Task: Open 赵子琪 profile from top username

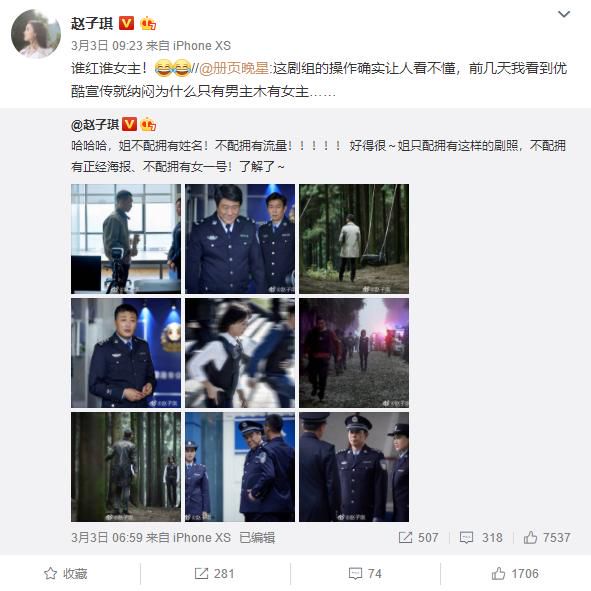Action: (92, 23)
